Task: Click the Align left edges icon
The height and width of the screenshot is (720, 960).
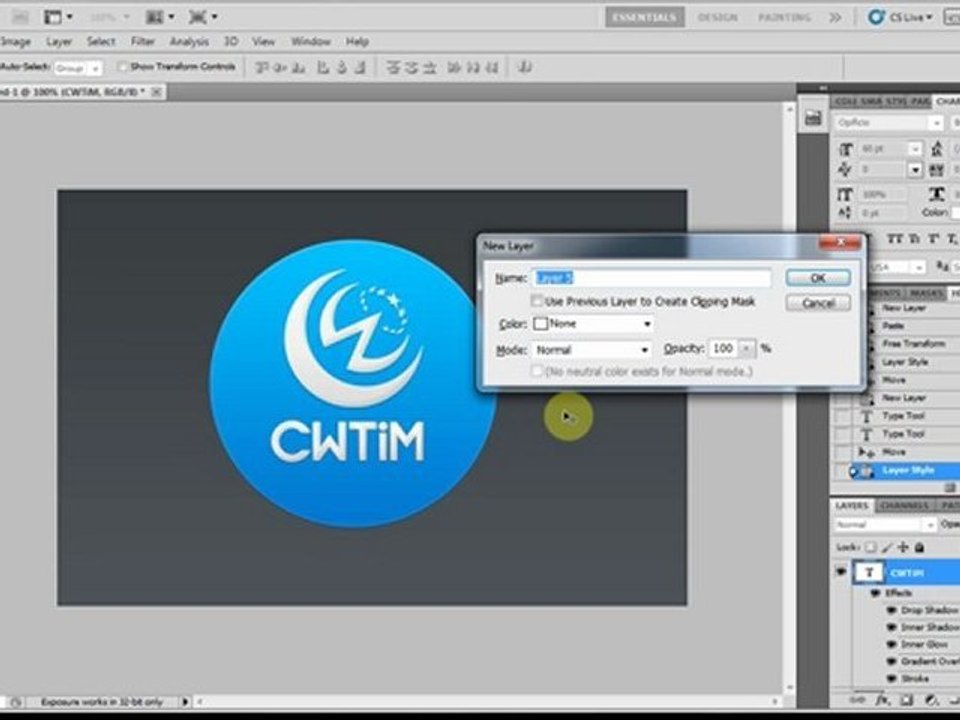Action: tap(323, 67)
